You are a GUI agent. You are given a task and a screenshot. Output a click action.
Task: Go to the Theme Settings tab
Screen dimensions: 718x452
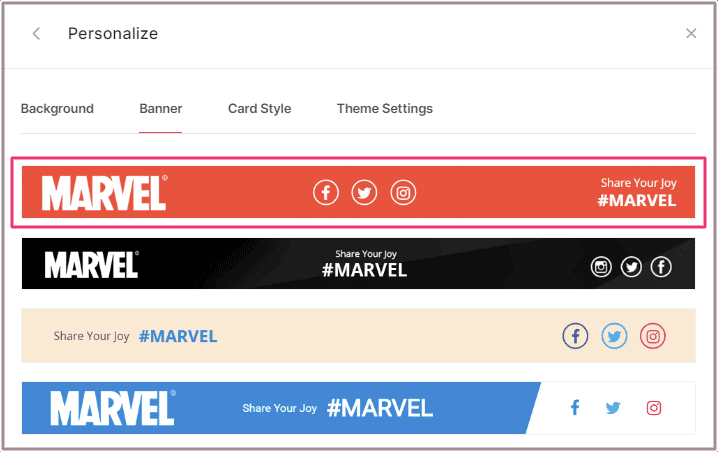(384, 109)
